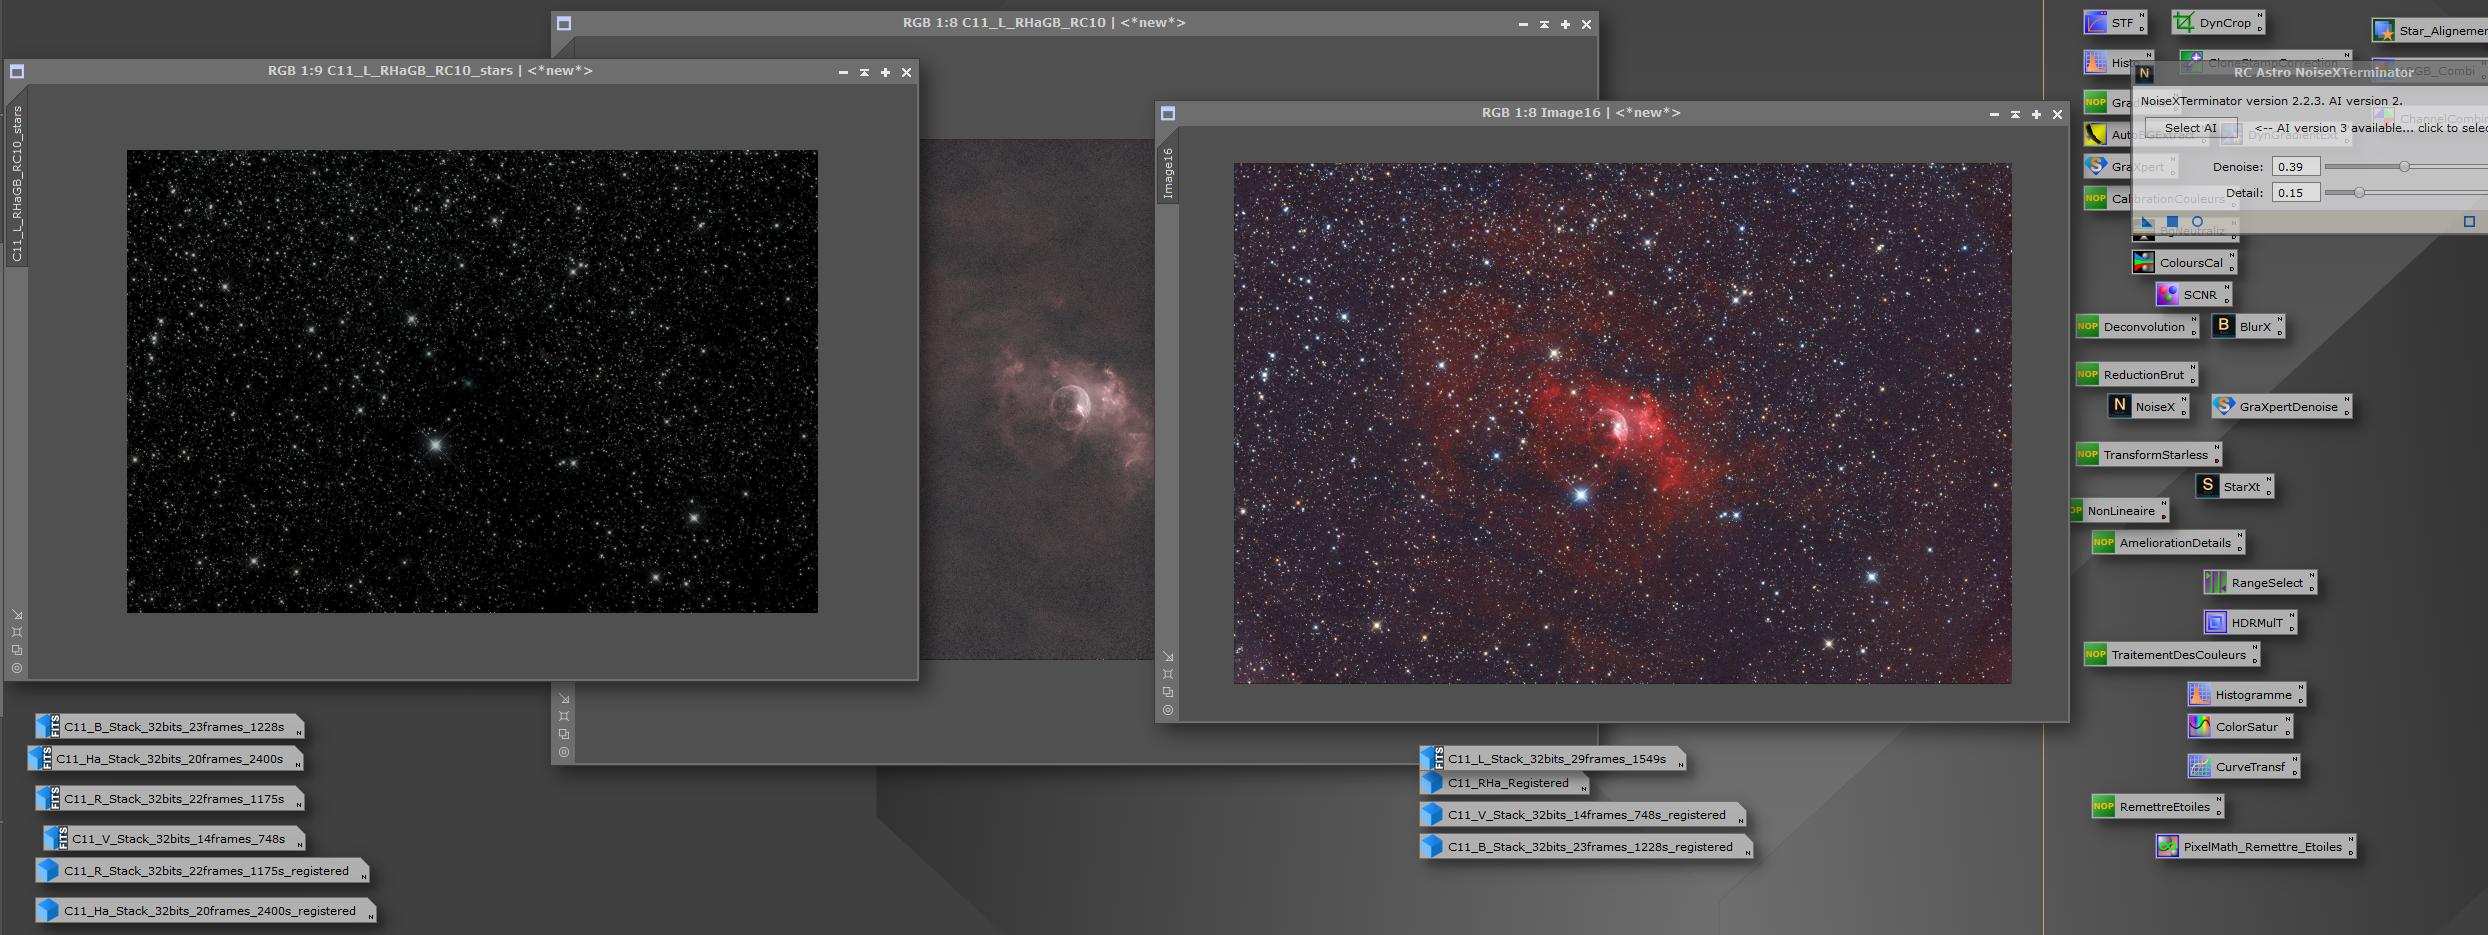Image resolution: width=2488 pixels, height=935 pixels.
Task: Click the fit view icon in stars window
Action: [17, 632]
